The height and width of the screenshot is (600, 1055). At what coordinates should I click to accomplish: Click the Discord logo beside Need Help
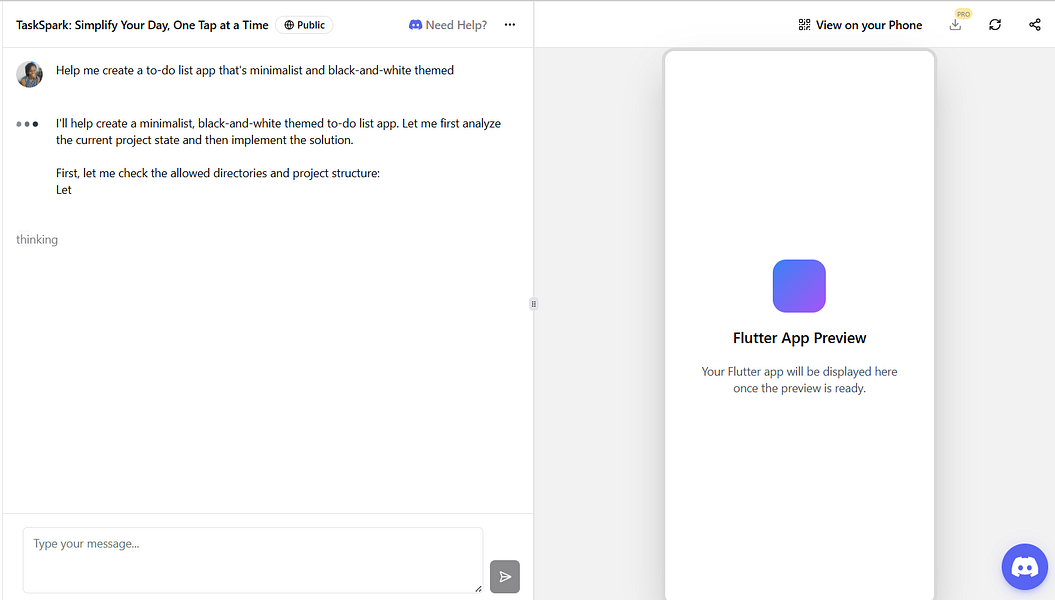tap(415, 25)
